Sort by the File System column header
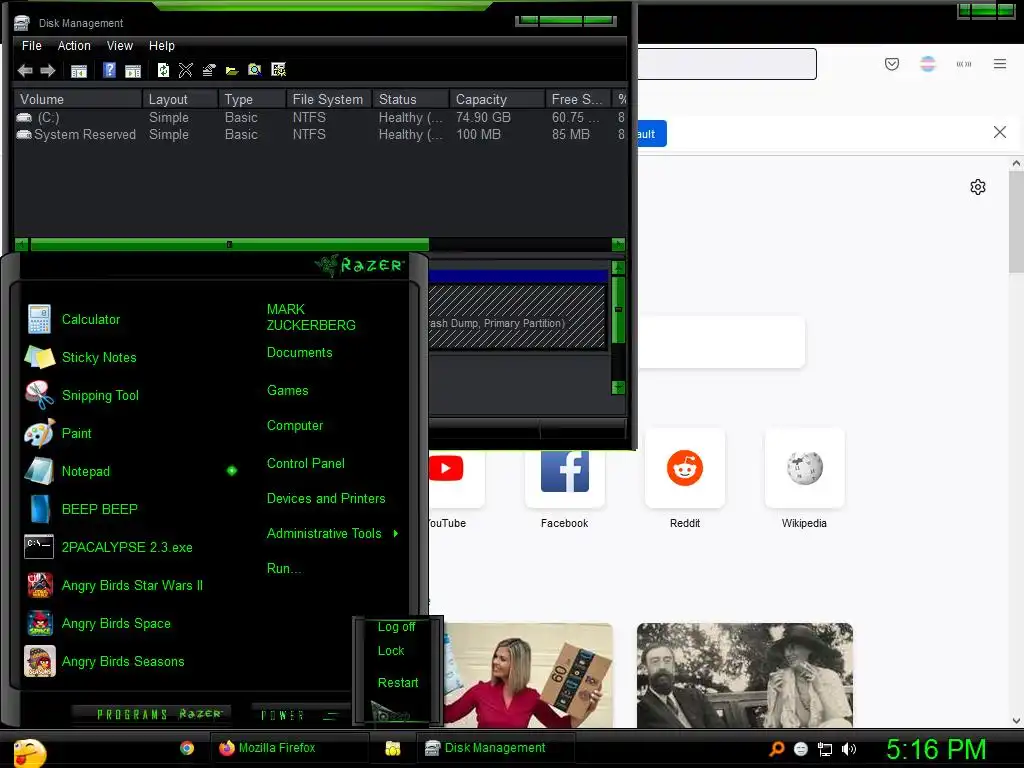Image resolution: width=1024 pixels, height=768 pixels. coord(329,99)
